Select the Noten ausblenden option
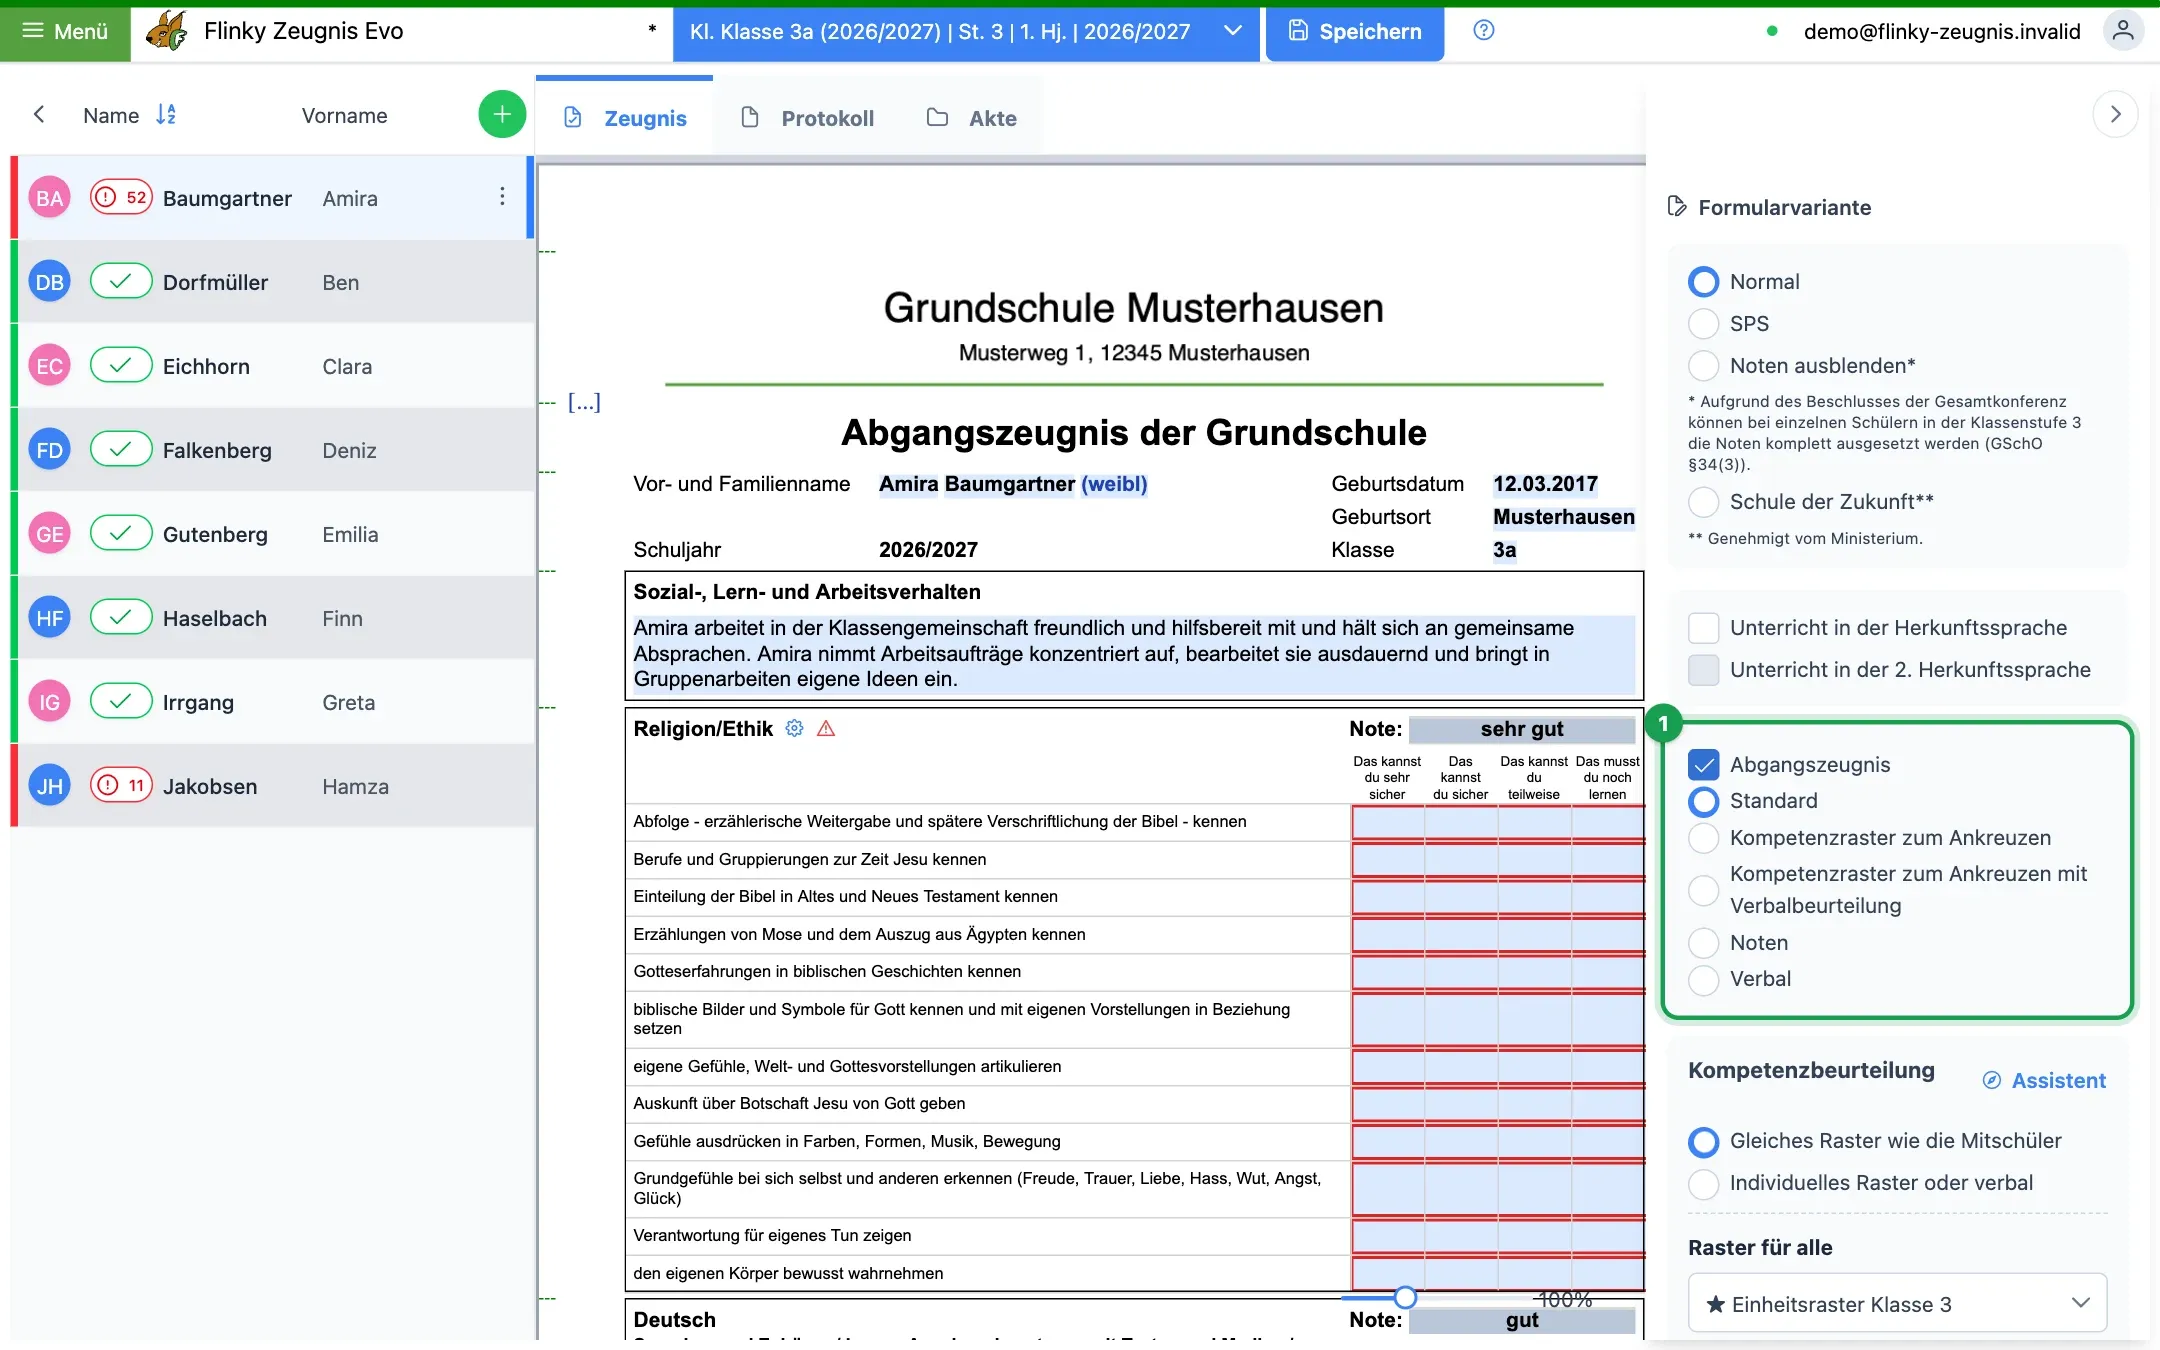 tap(1704, 366)
